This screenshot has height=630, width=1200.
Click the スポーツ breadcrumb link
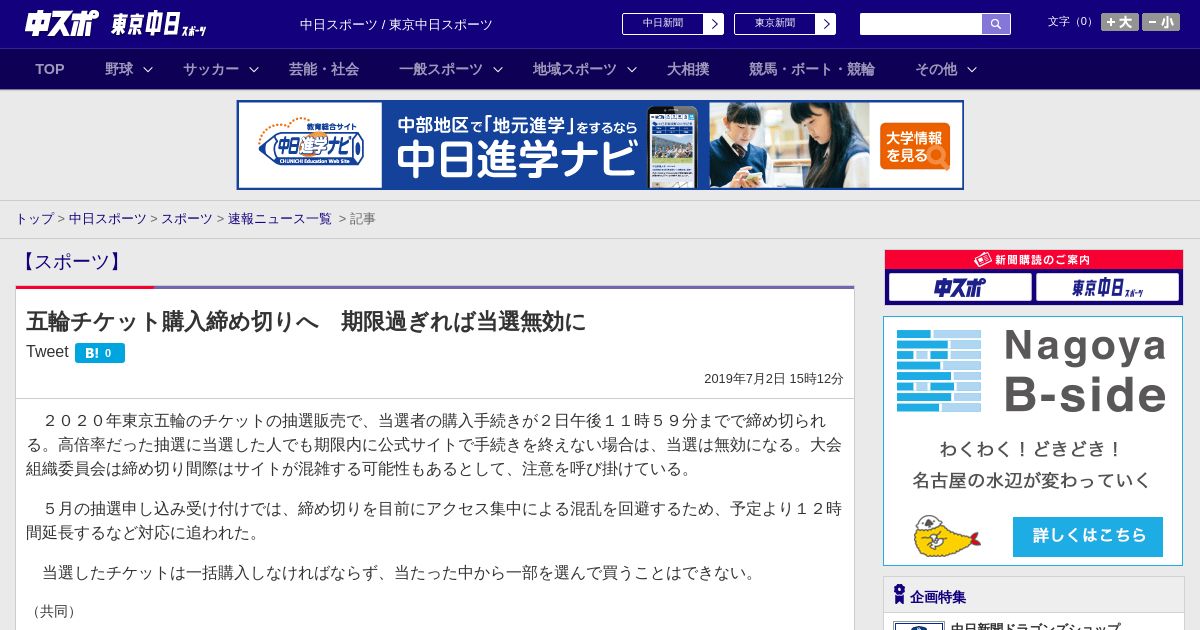pos(187,219)
